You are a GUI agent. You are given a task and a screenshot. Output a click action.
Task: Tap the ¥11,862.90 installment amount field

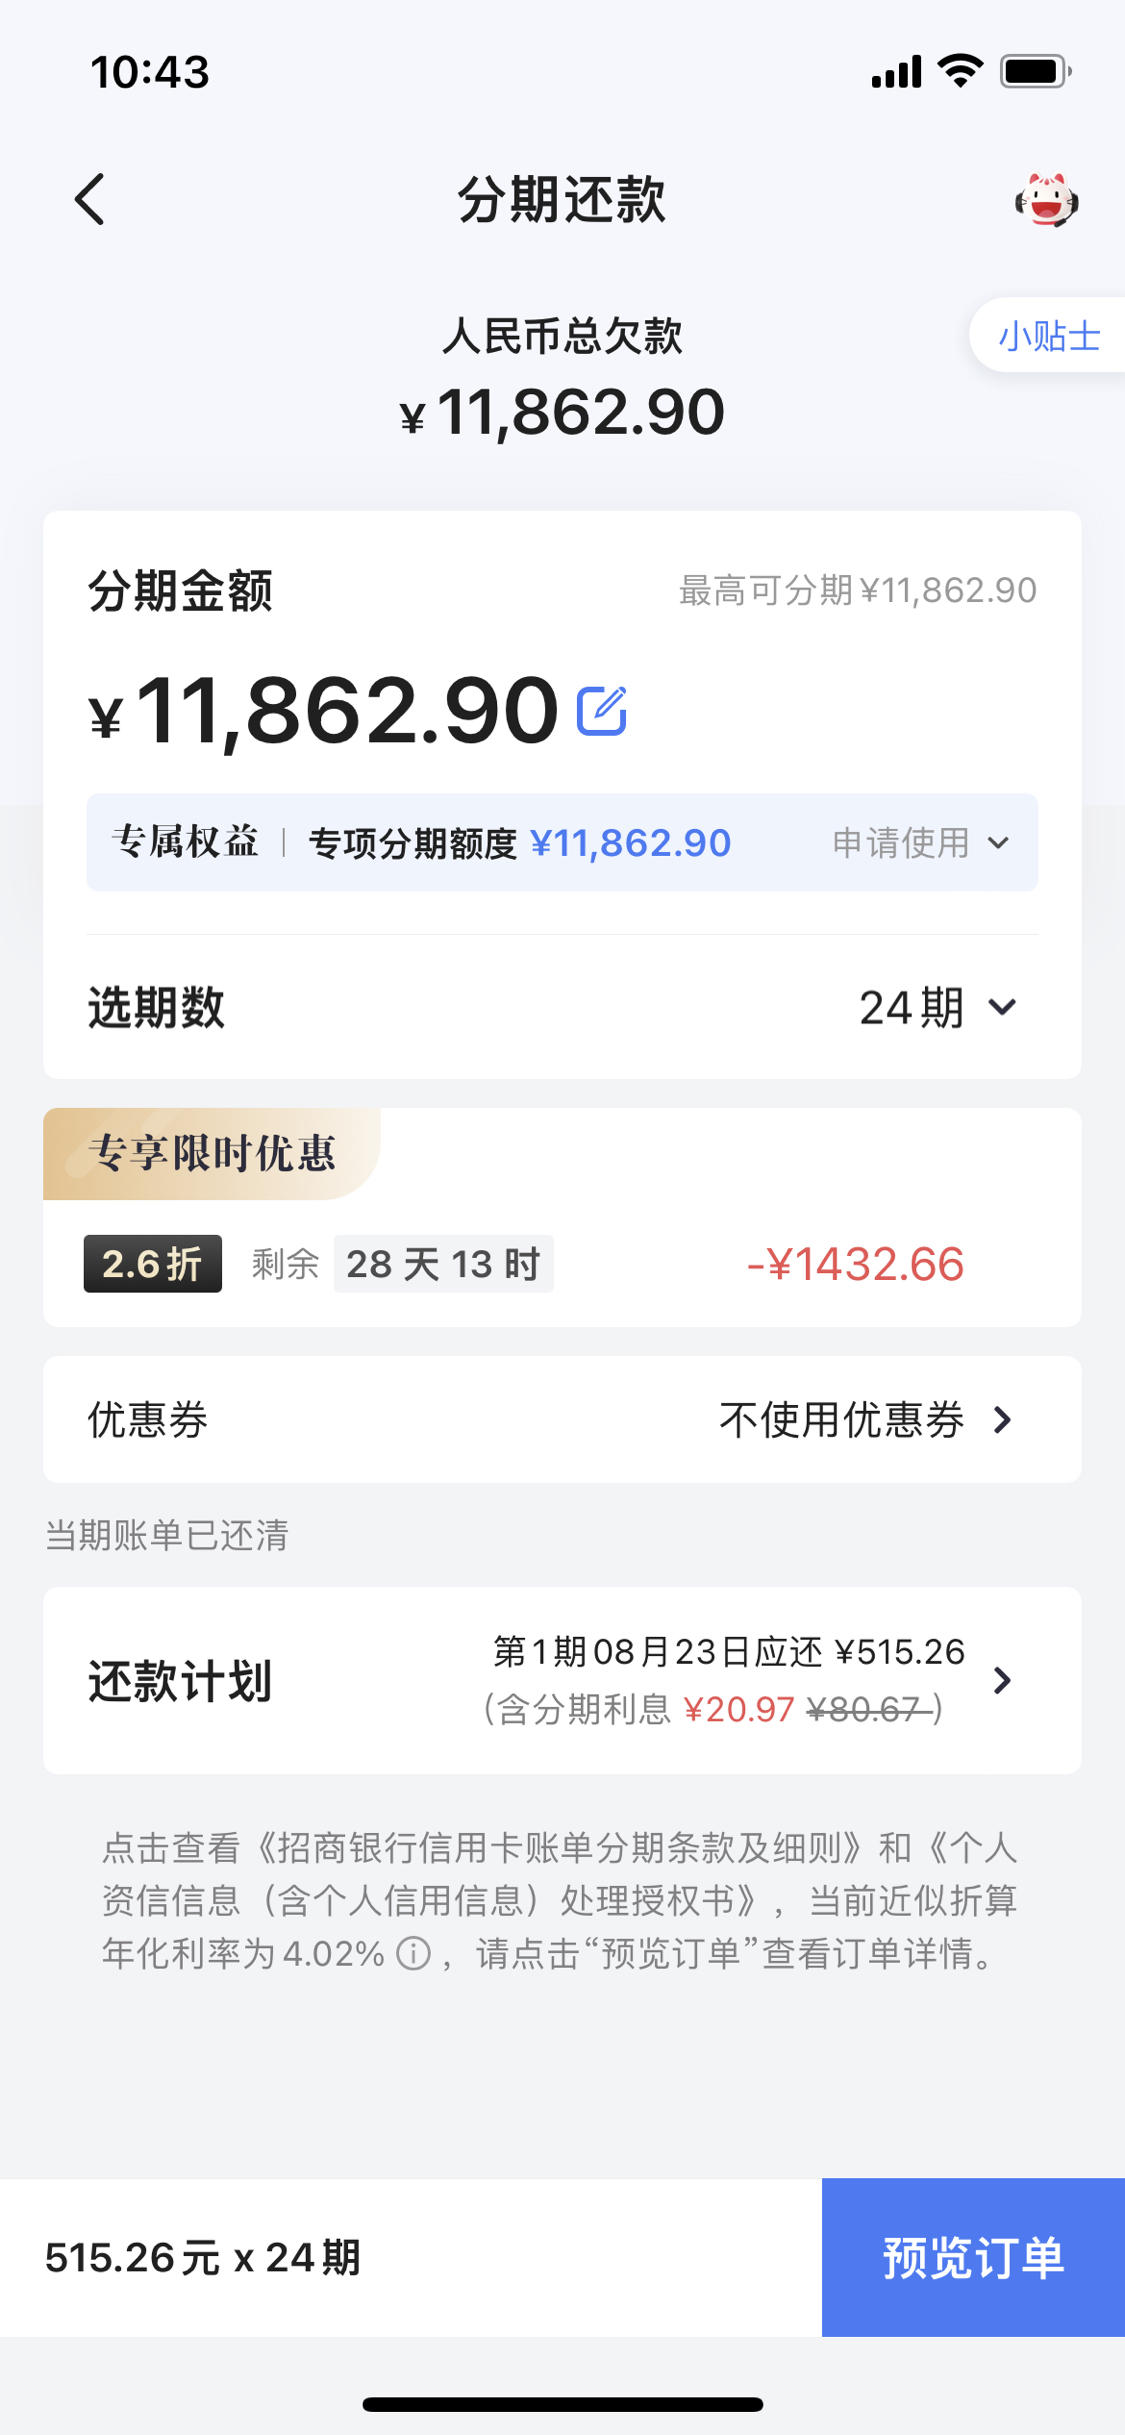(x=323, y=711)
